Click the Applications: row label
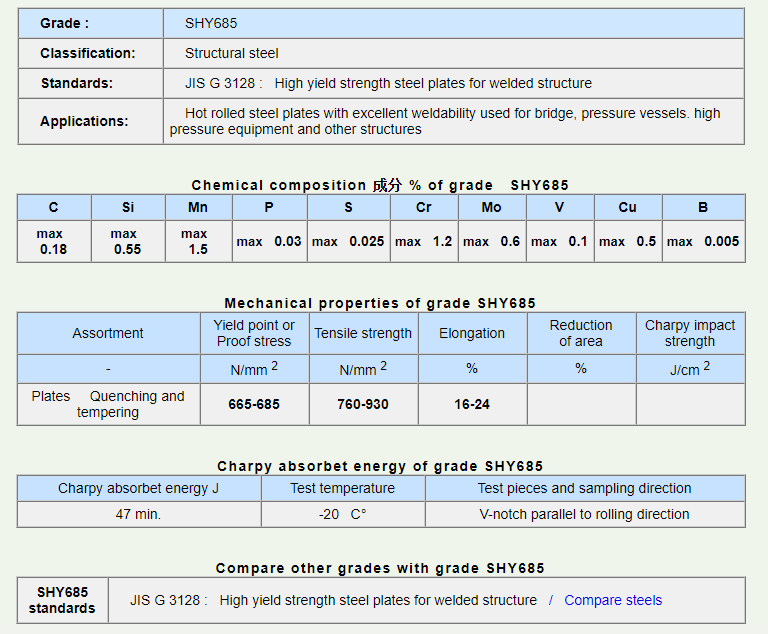 click(84, 121)
